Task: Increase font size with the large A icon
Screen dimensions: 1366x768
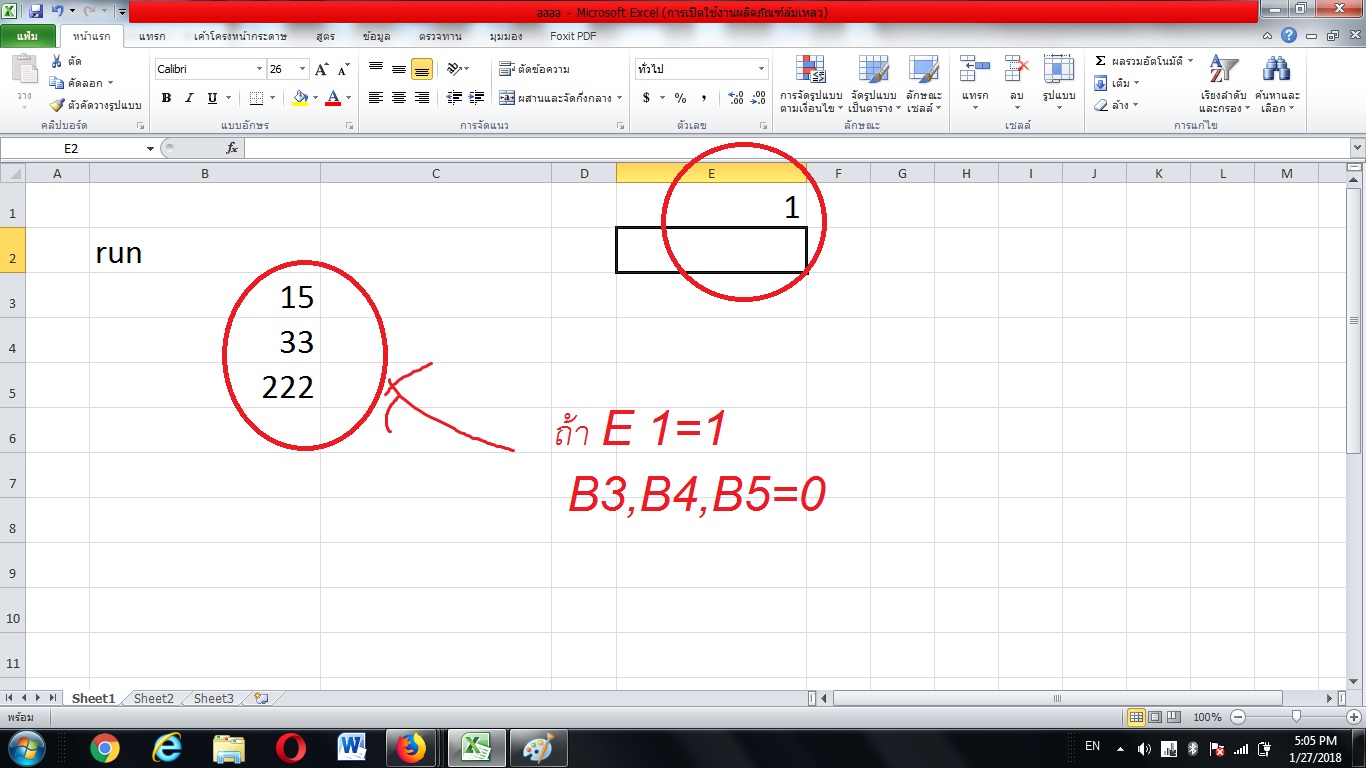Action: pos(321,69)
